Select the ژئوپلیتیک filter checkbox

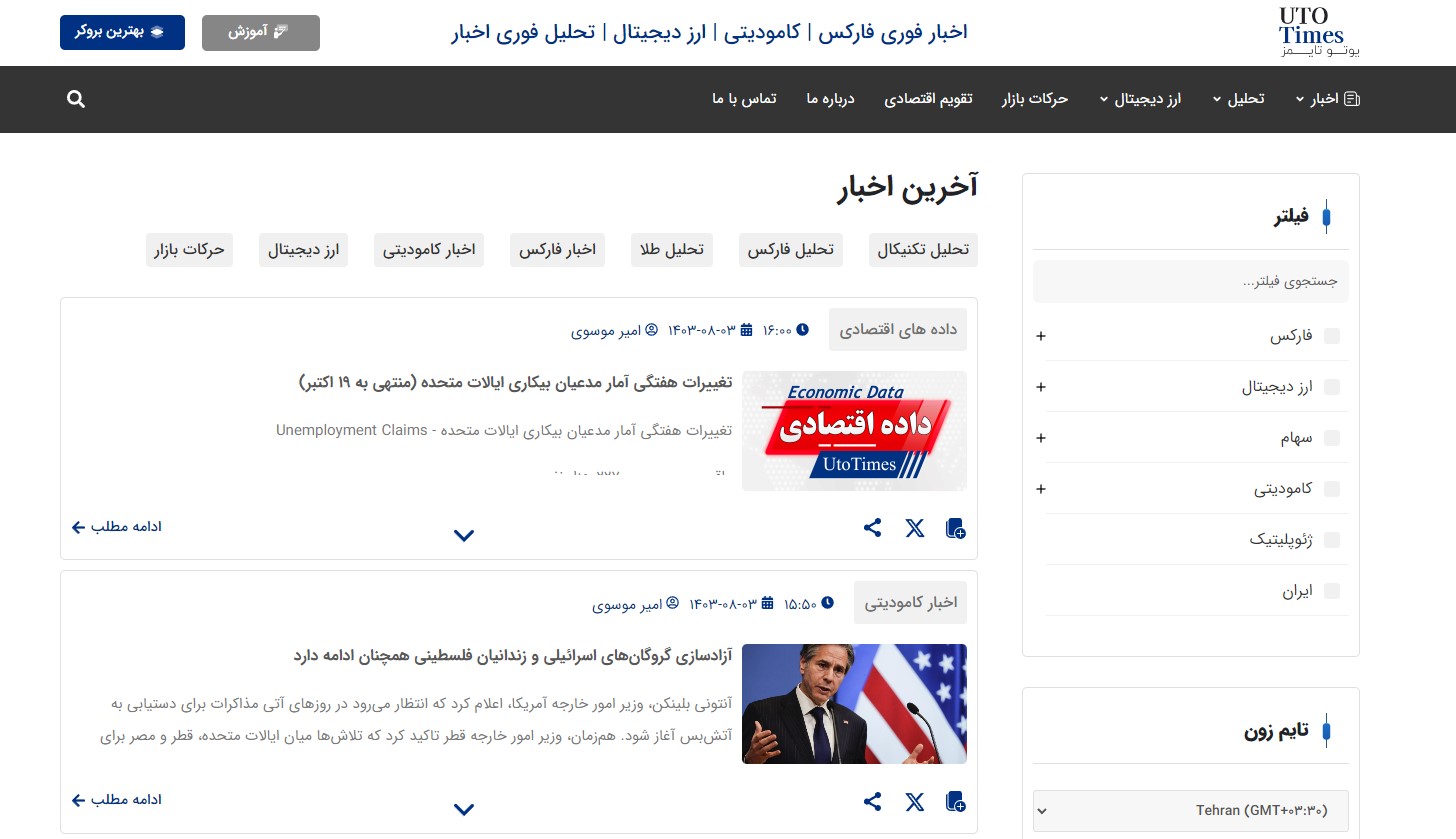point(1331,540)
